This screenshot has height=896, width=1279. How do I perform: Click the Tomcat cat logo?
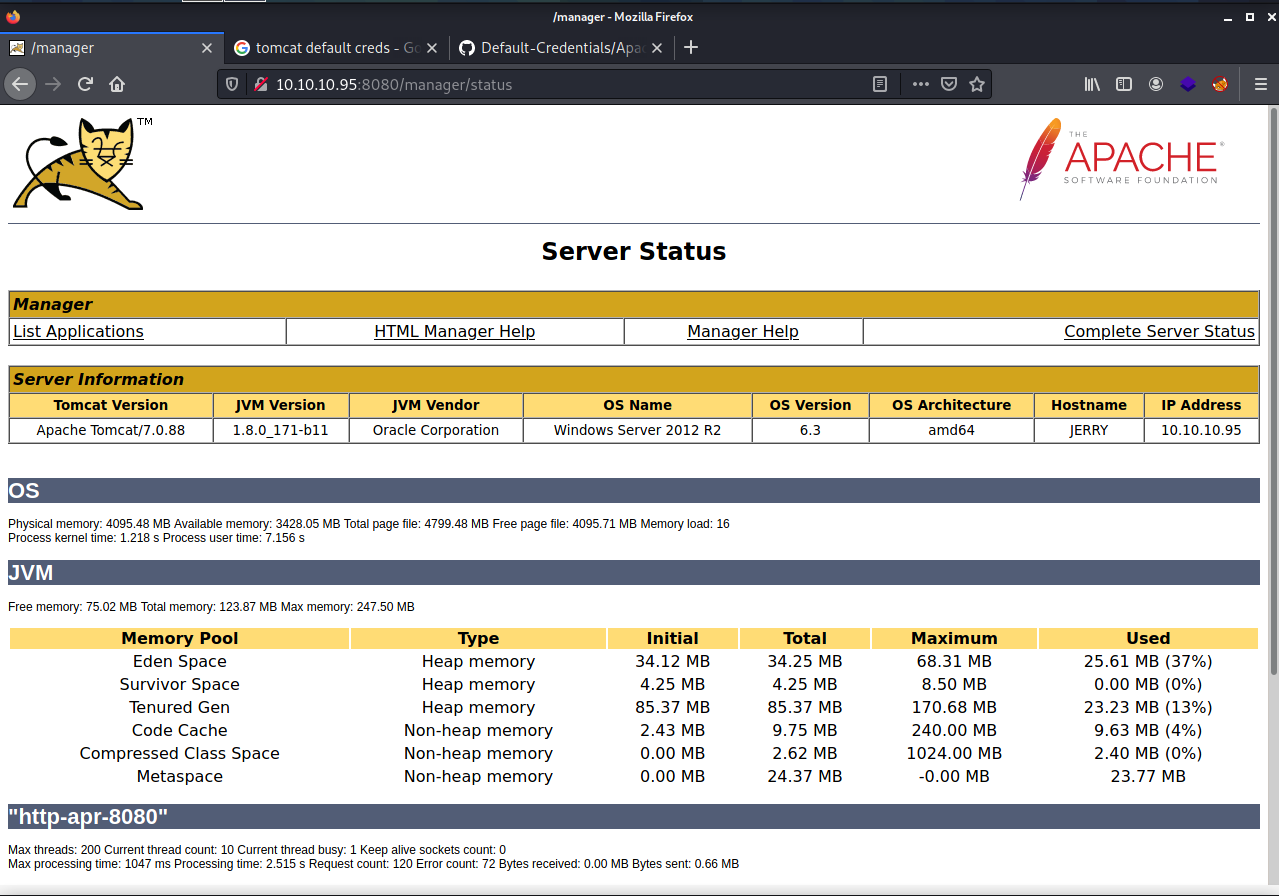click(82, 163)
